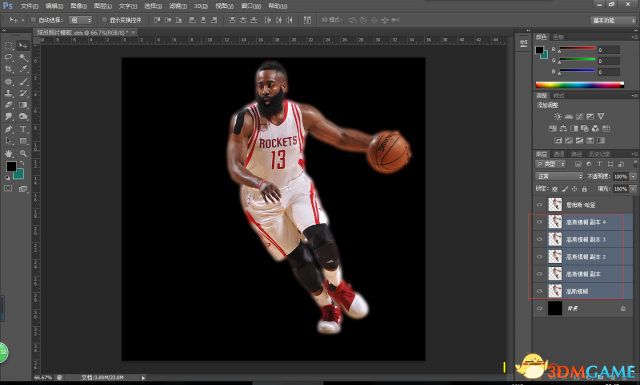Hide the 高斯模糊 副本 3 layer
Image resolution: width=640 pixels, height=385 pixels.
tap(539, 239)
